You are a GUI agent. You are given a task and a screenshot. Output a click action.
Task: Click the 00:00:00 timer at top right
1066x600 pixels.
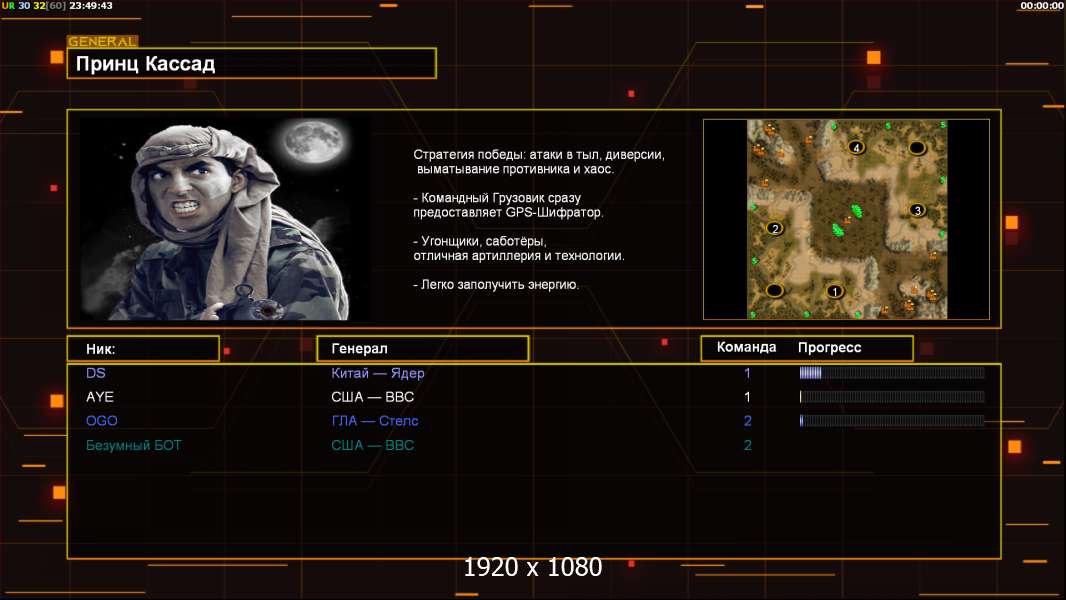(1042, 5)
